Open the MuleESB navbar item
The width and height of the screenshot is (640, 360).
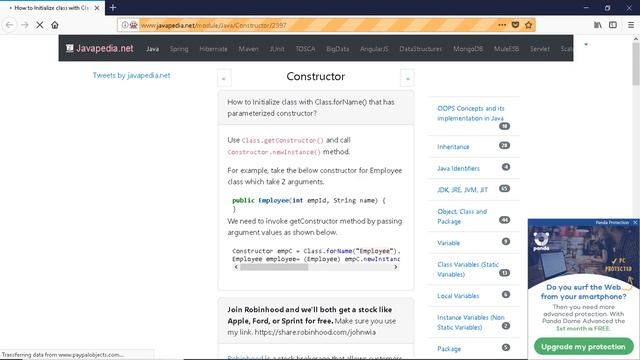point(506,49)
